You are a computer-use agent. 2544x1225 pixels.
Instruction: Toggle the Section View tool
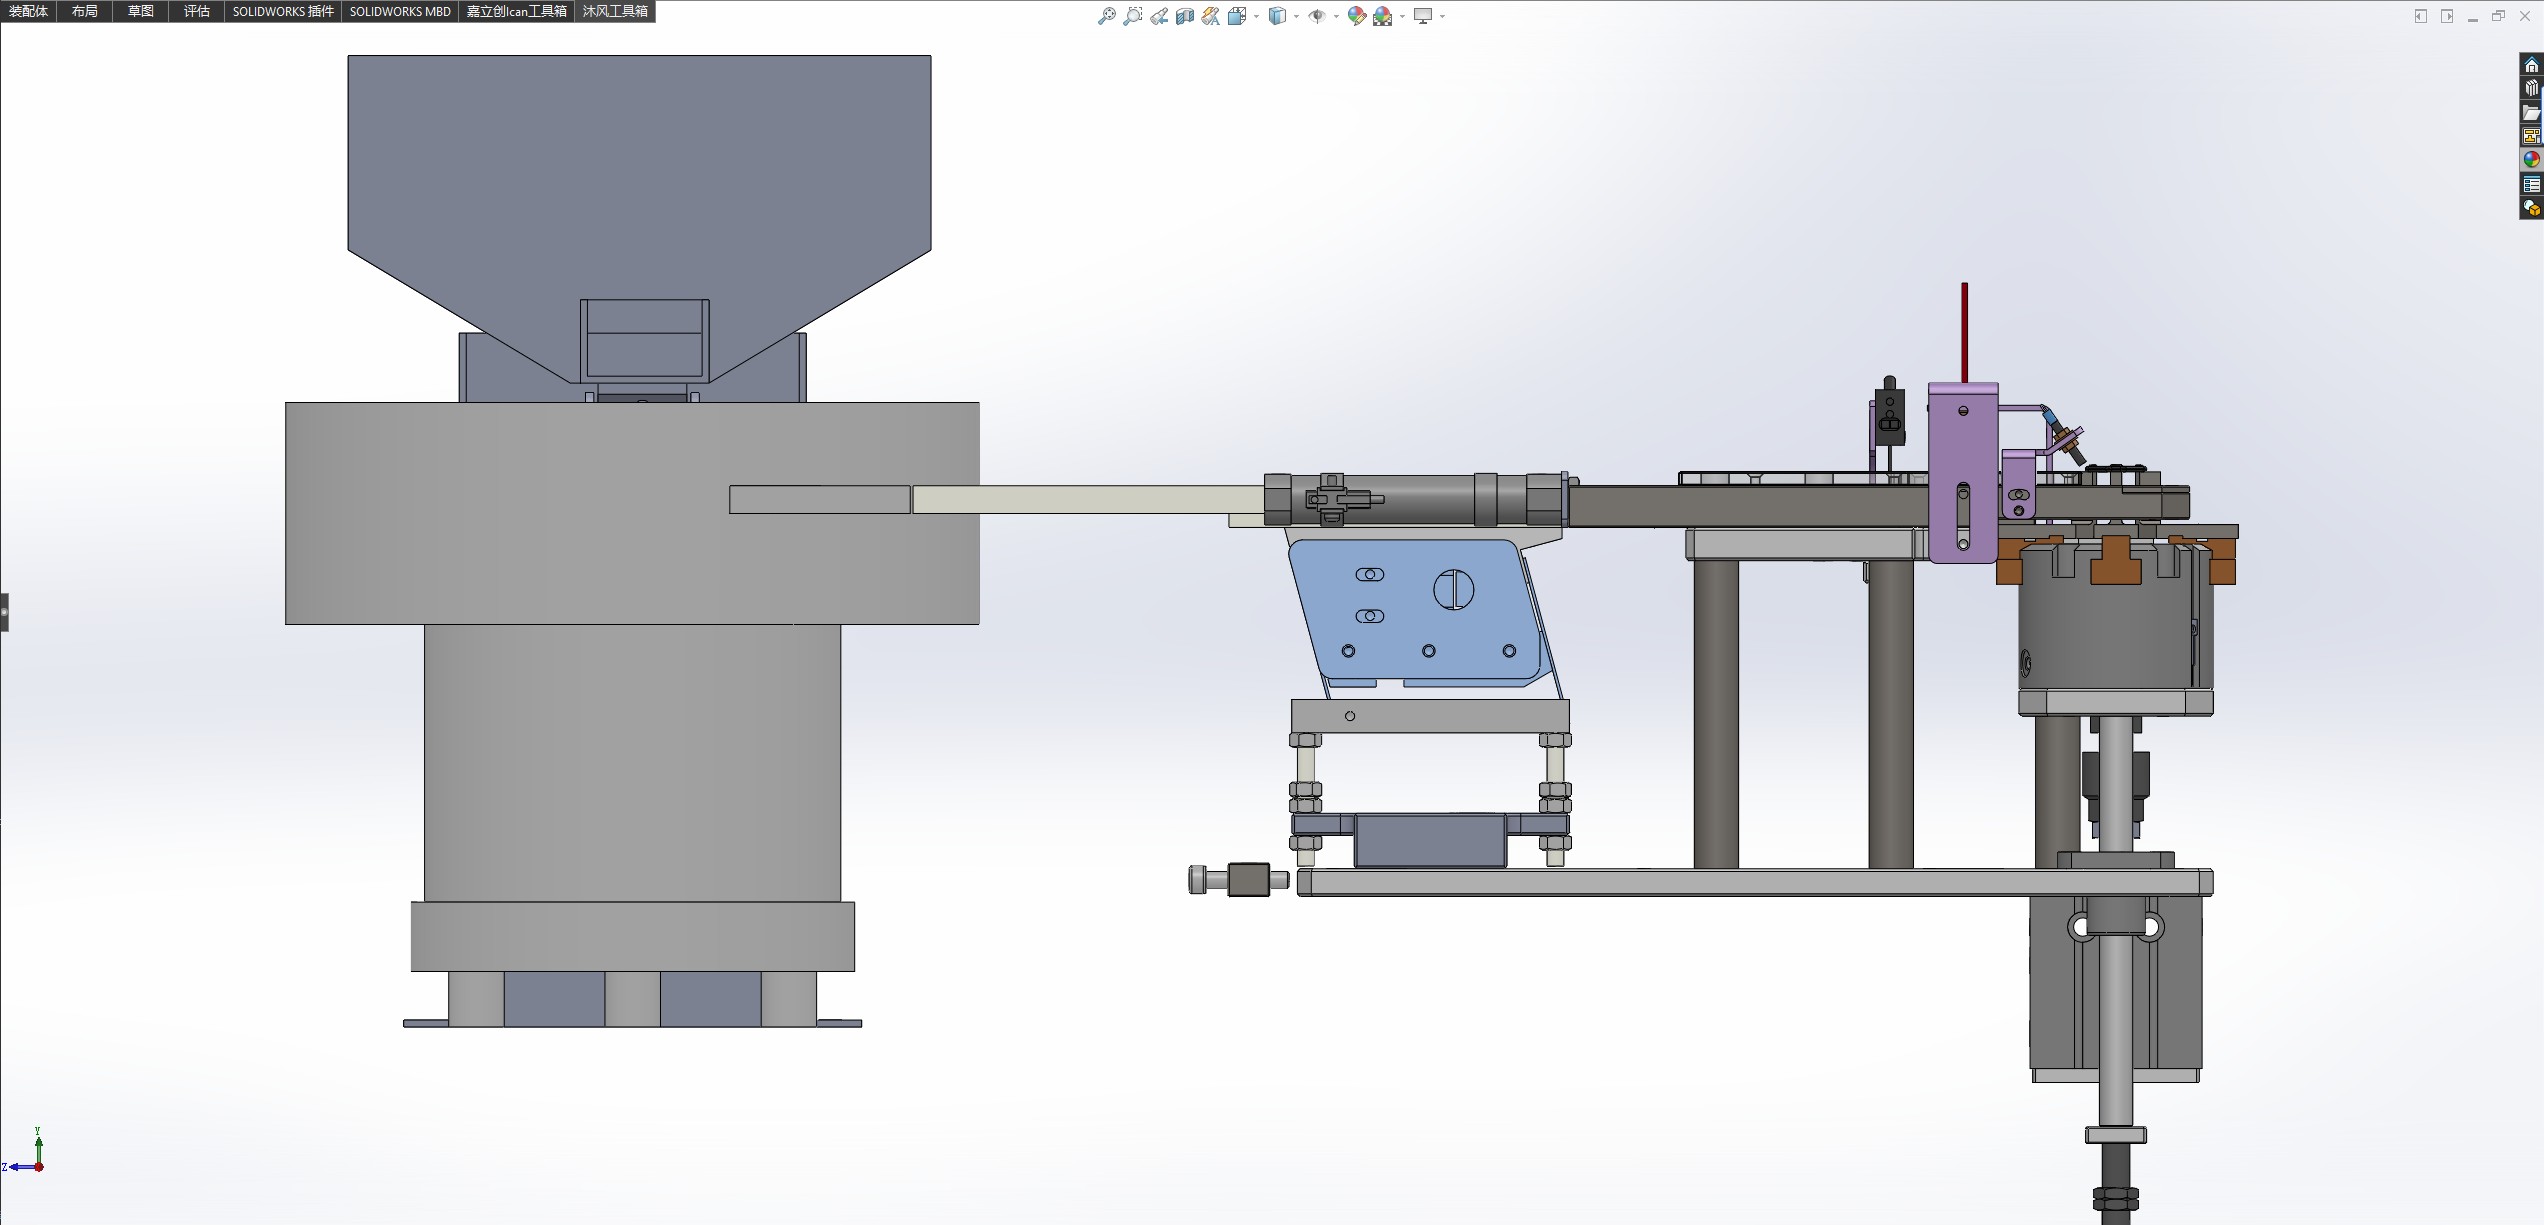click(1185, 16)
